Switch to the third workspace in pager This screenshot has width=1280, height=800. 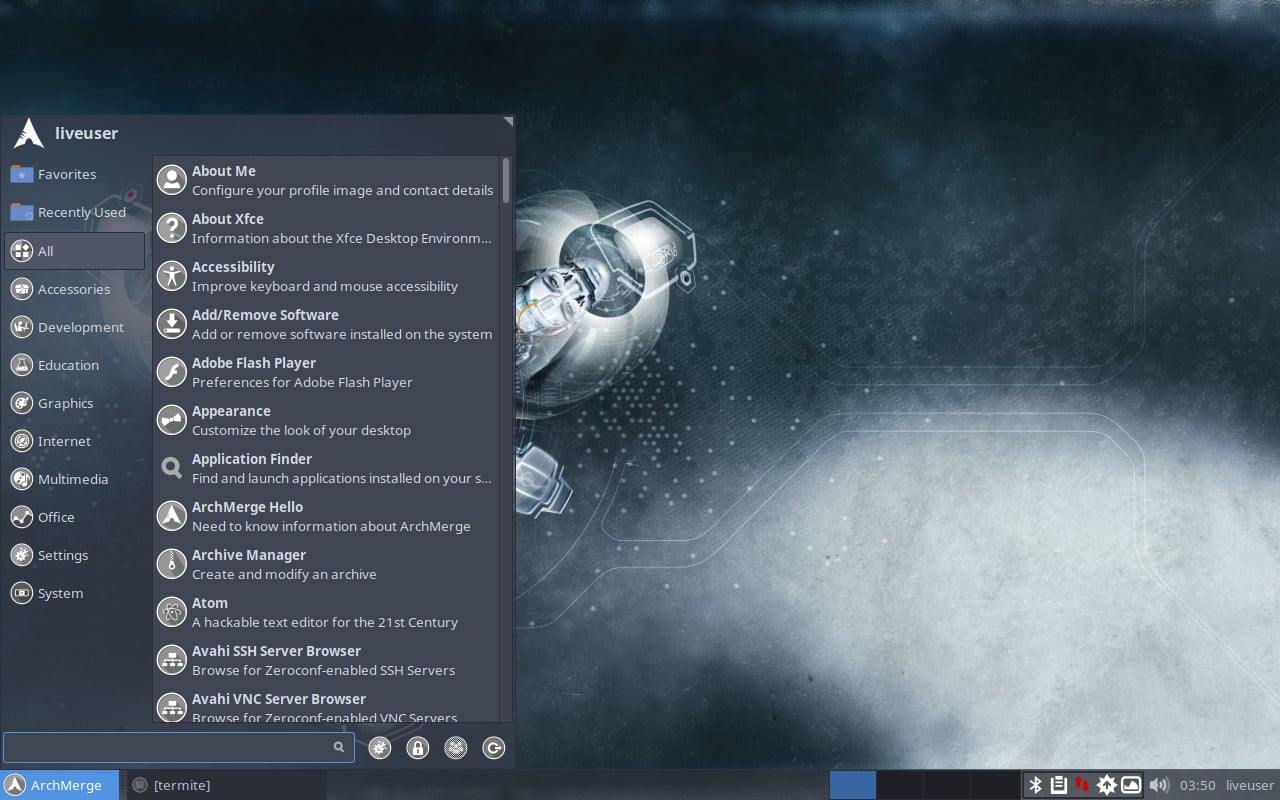tap(946, 785)
